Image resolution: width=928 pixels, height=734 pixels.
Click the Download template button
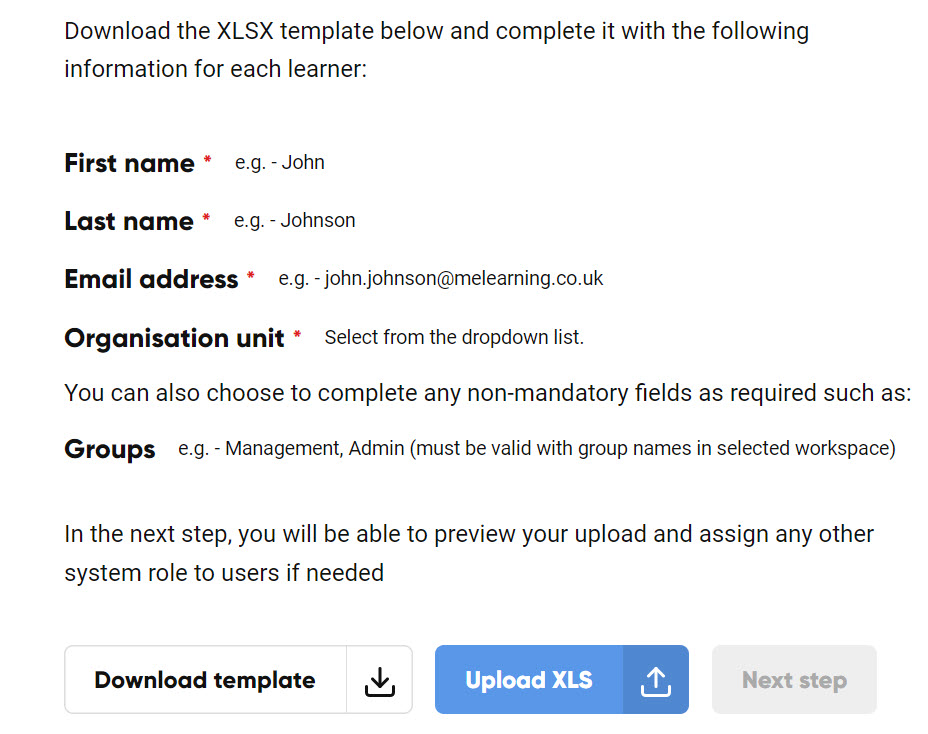coord(238,680)
